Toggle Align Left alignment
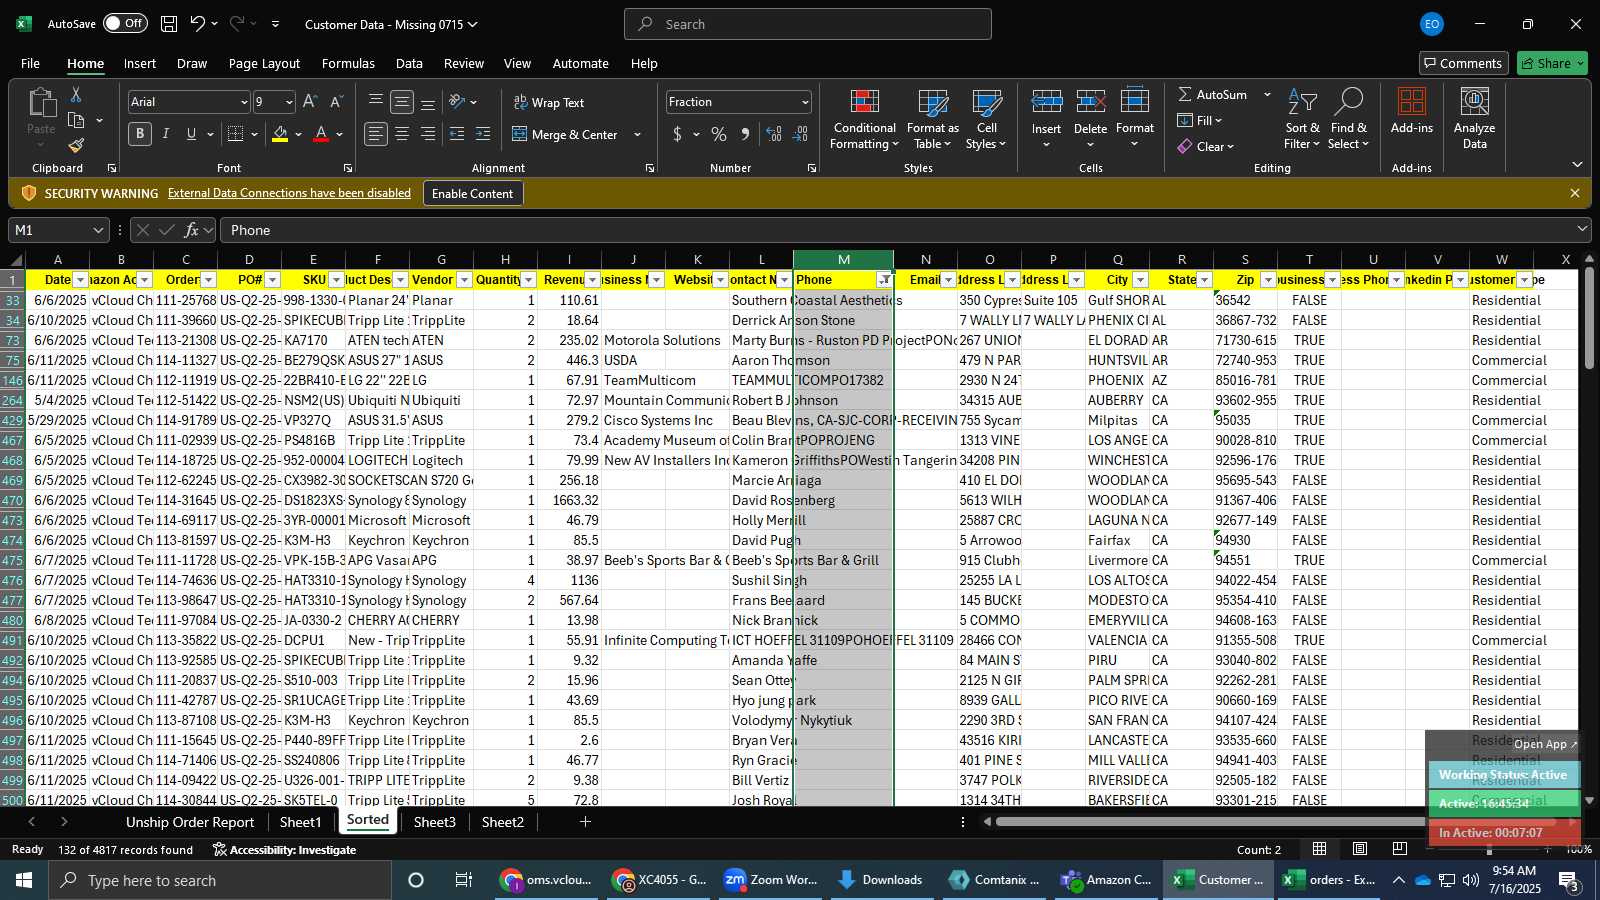Viewport: 1600px width, 900px height. point(376,134)
